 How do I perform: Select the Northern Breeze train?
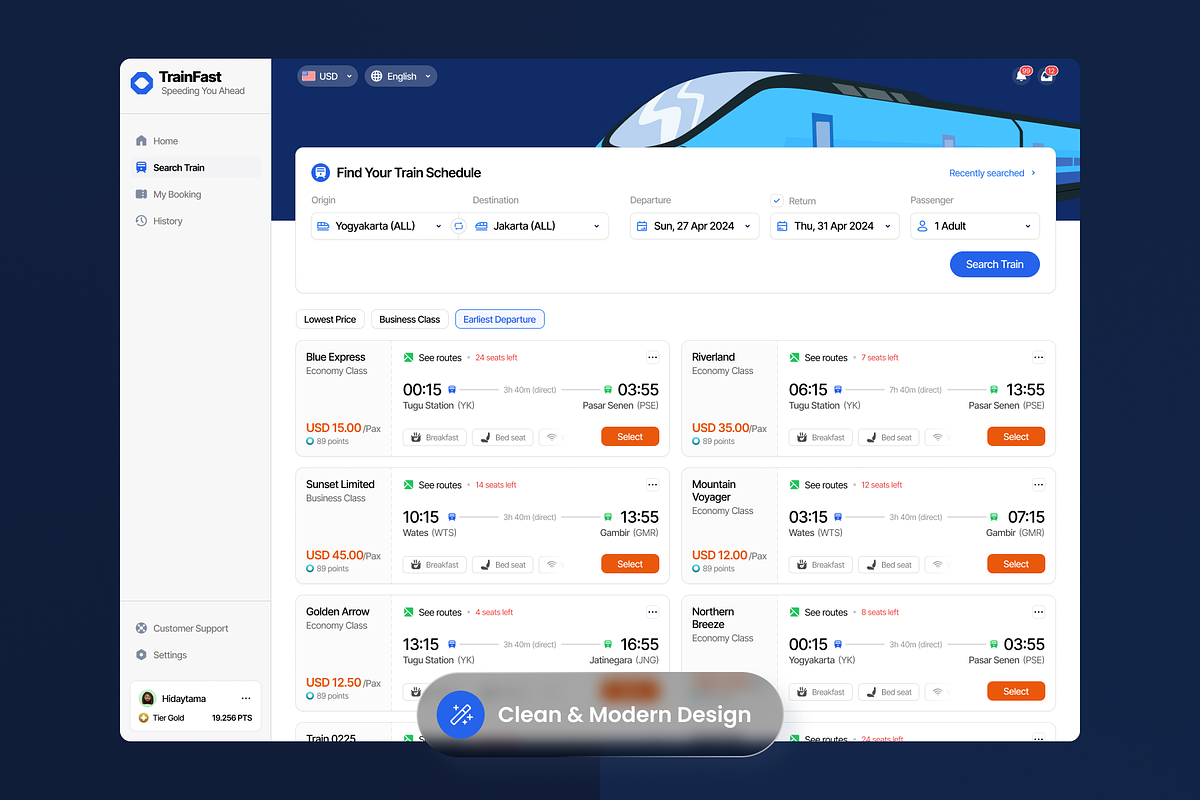[x=1016, y=691]
